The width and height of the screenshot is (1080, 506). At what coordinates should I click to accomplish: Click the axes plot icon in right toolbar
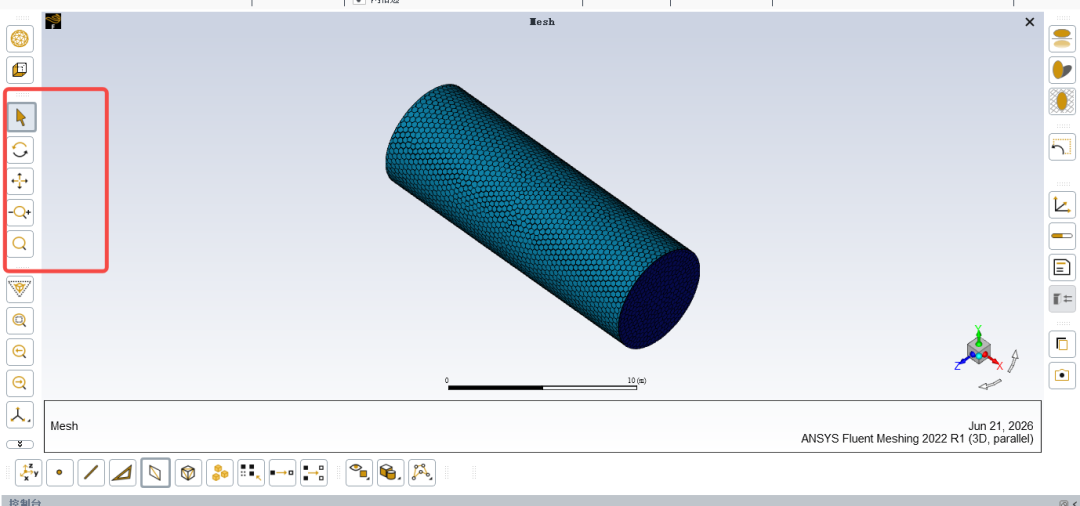pyautogui.click(x=1062, y=205)
